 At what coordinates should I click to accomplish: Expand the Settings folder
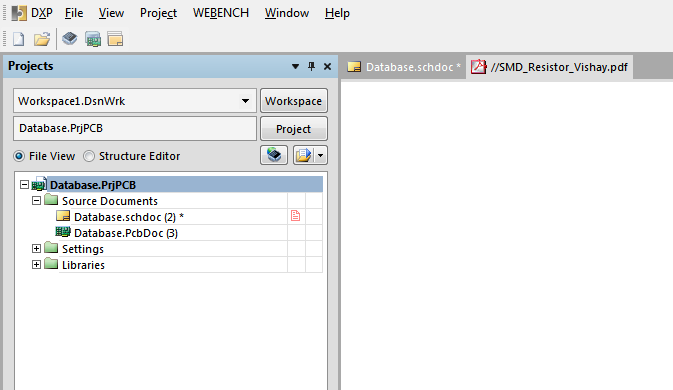click(x=36, y=249)
